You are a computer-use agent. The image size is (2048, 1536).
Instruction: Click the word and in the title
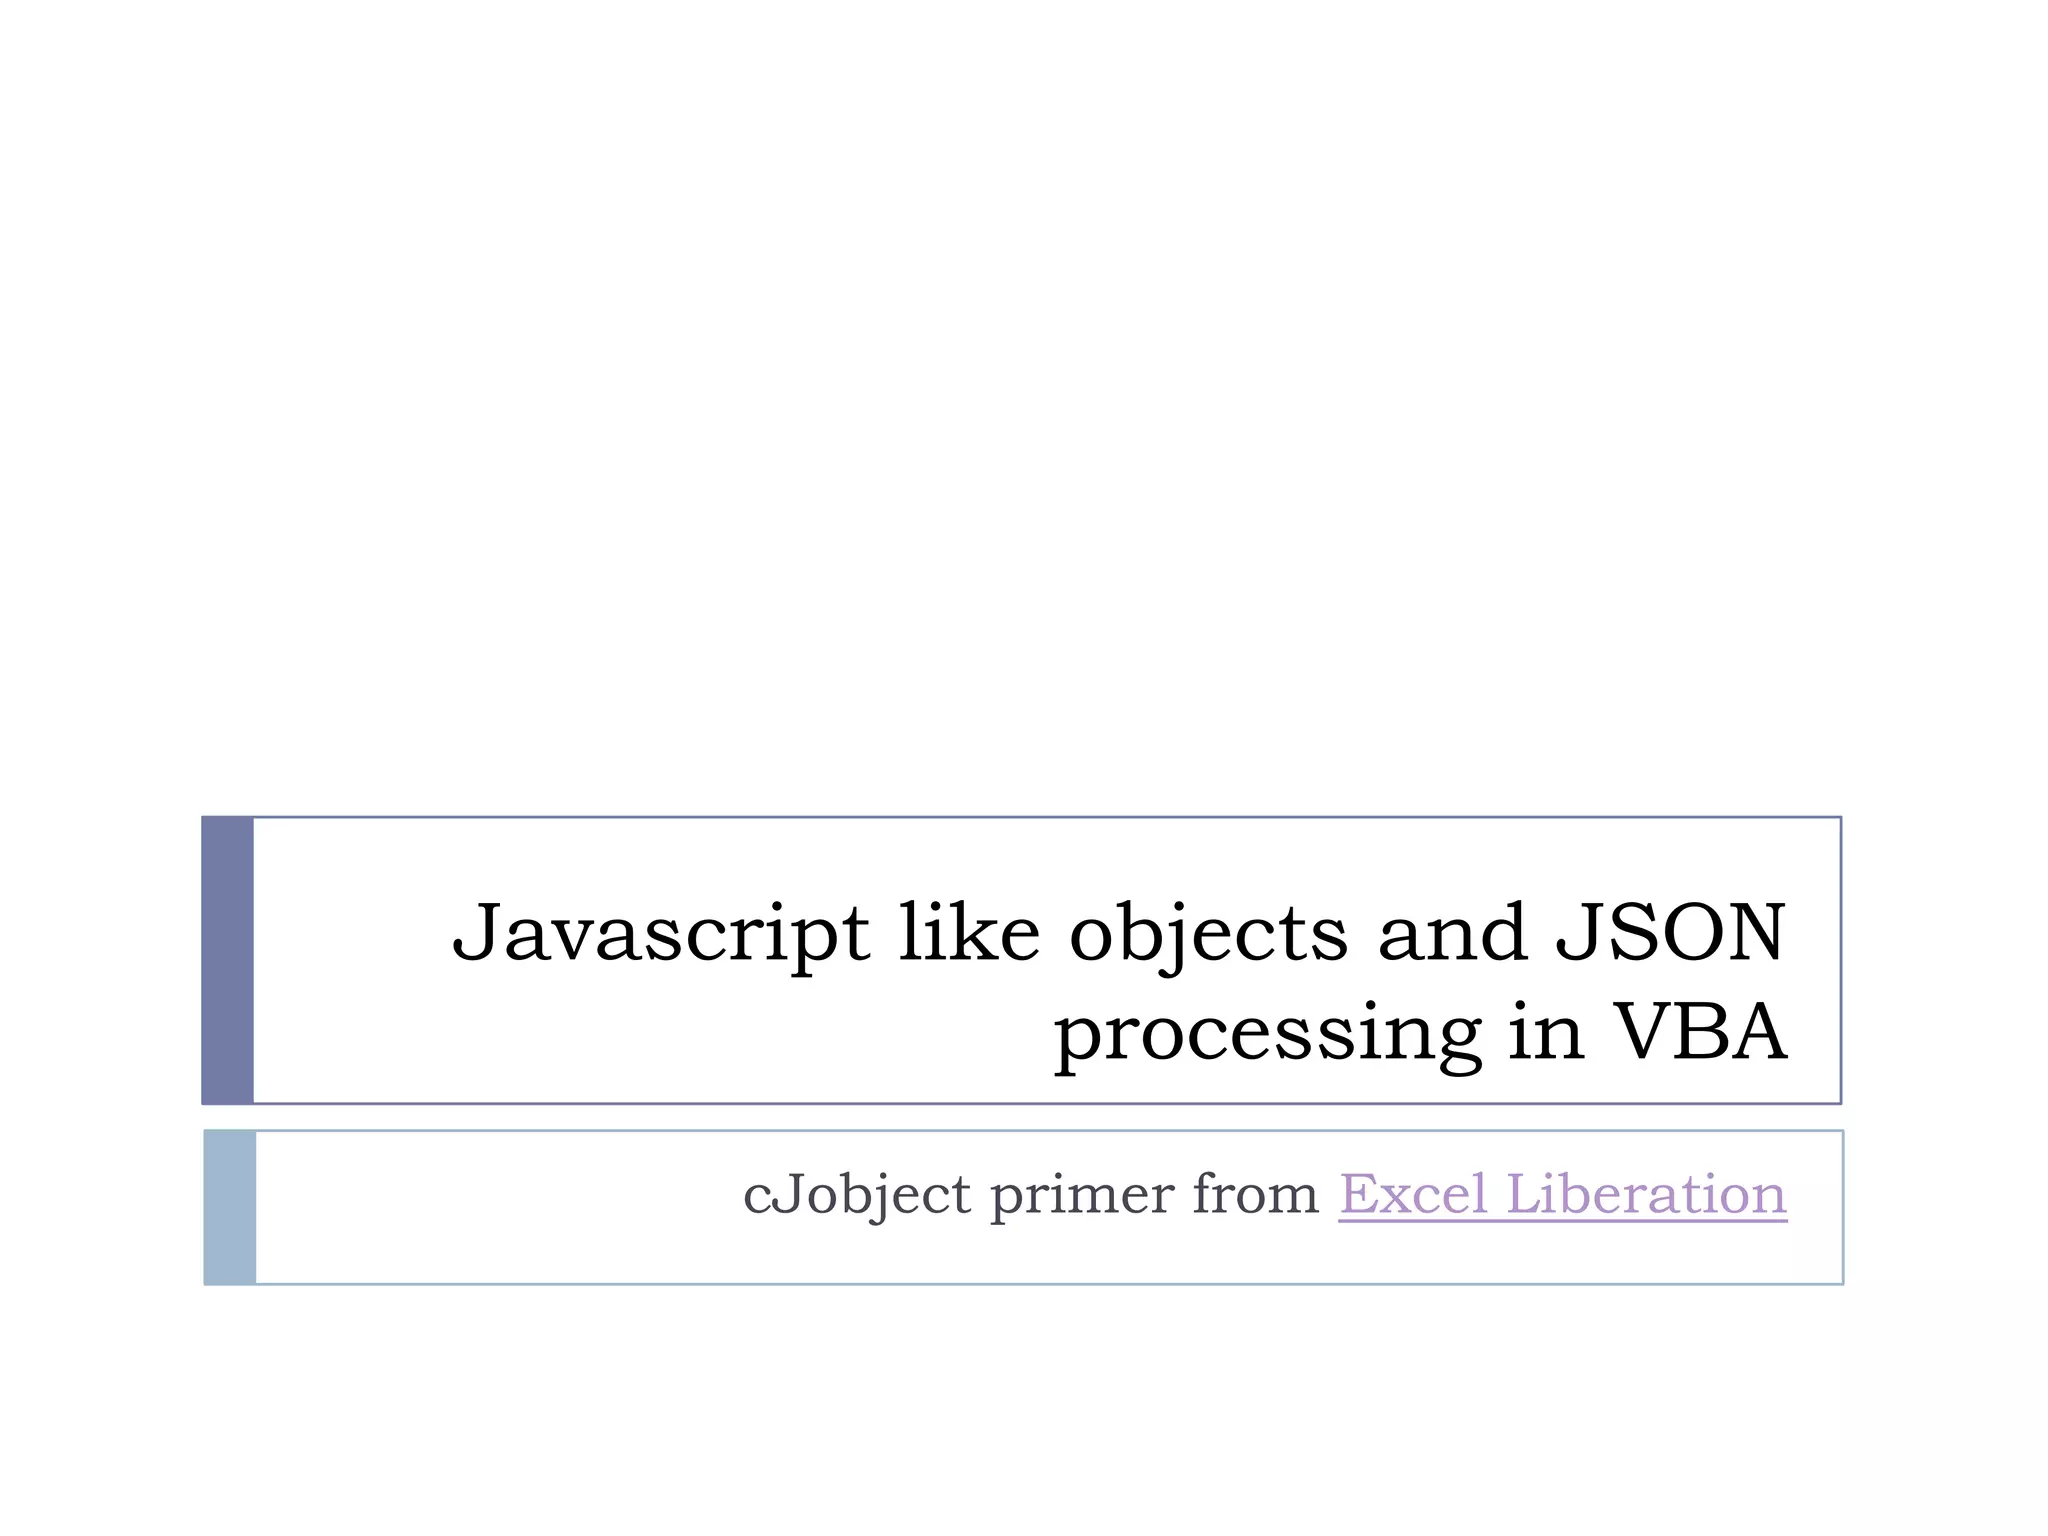click(x=1453, y=932)
